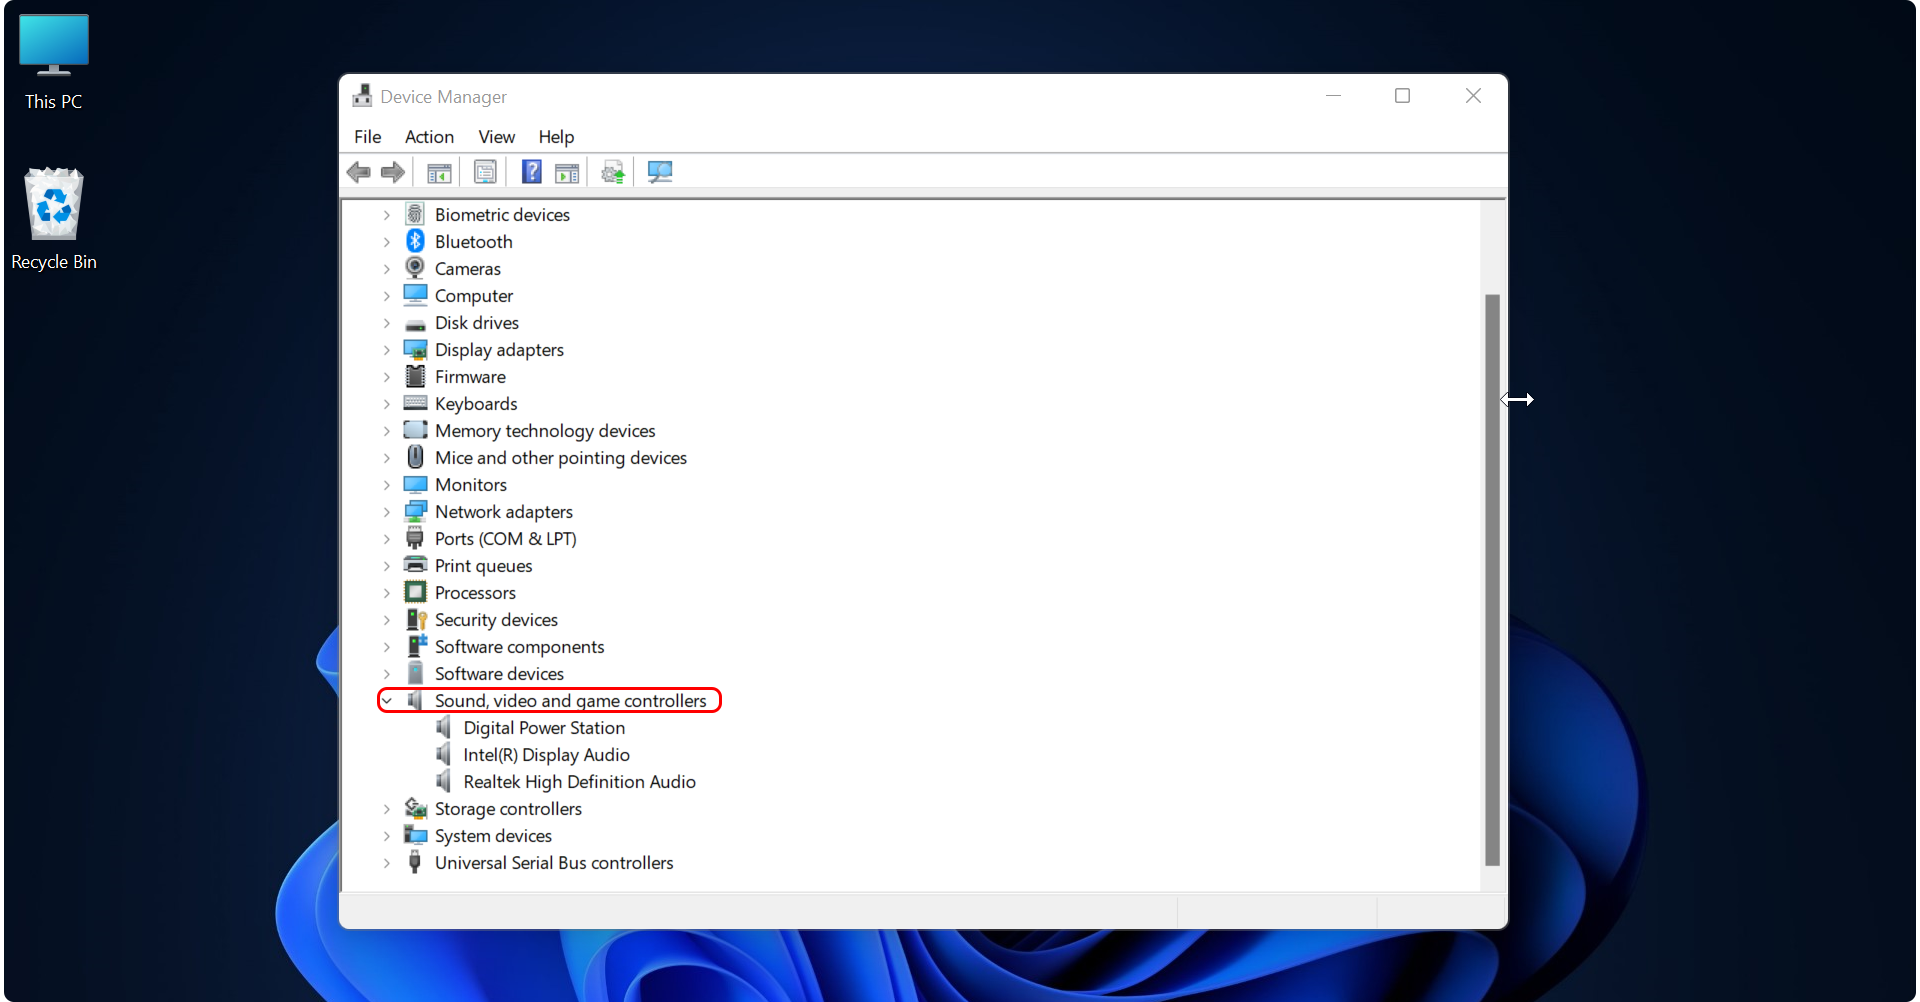The width and height of the screenshot is (1920, 1002).
Task: Open the Action menu
Action: [x=429, y=137]
